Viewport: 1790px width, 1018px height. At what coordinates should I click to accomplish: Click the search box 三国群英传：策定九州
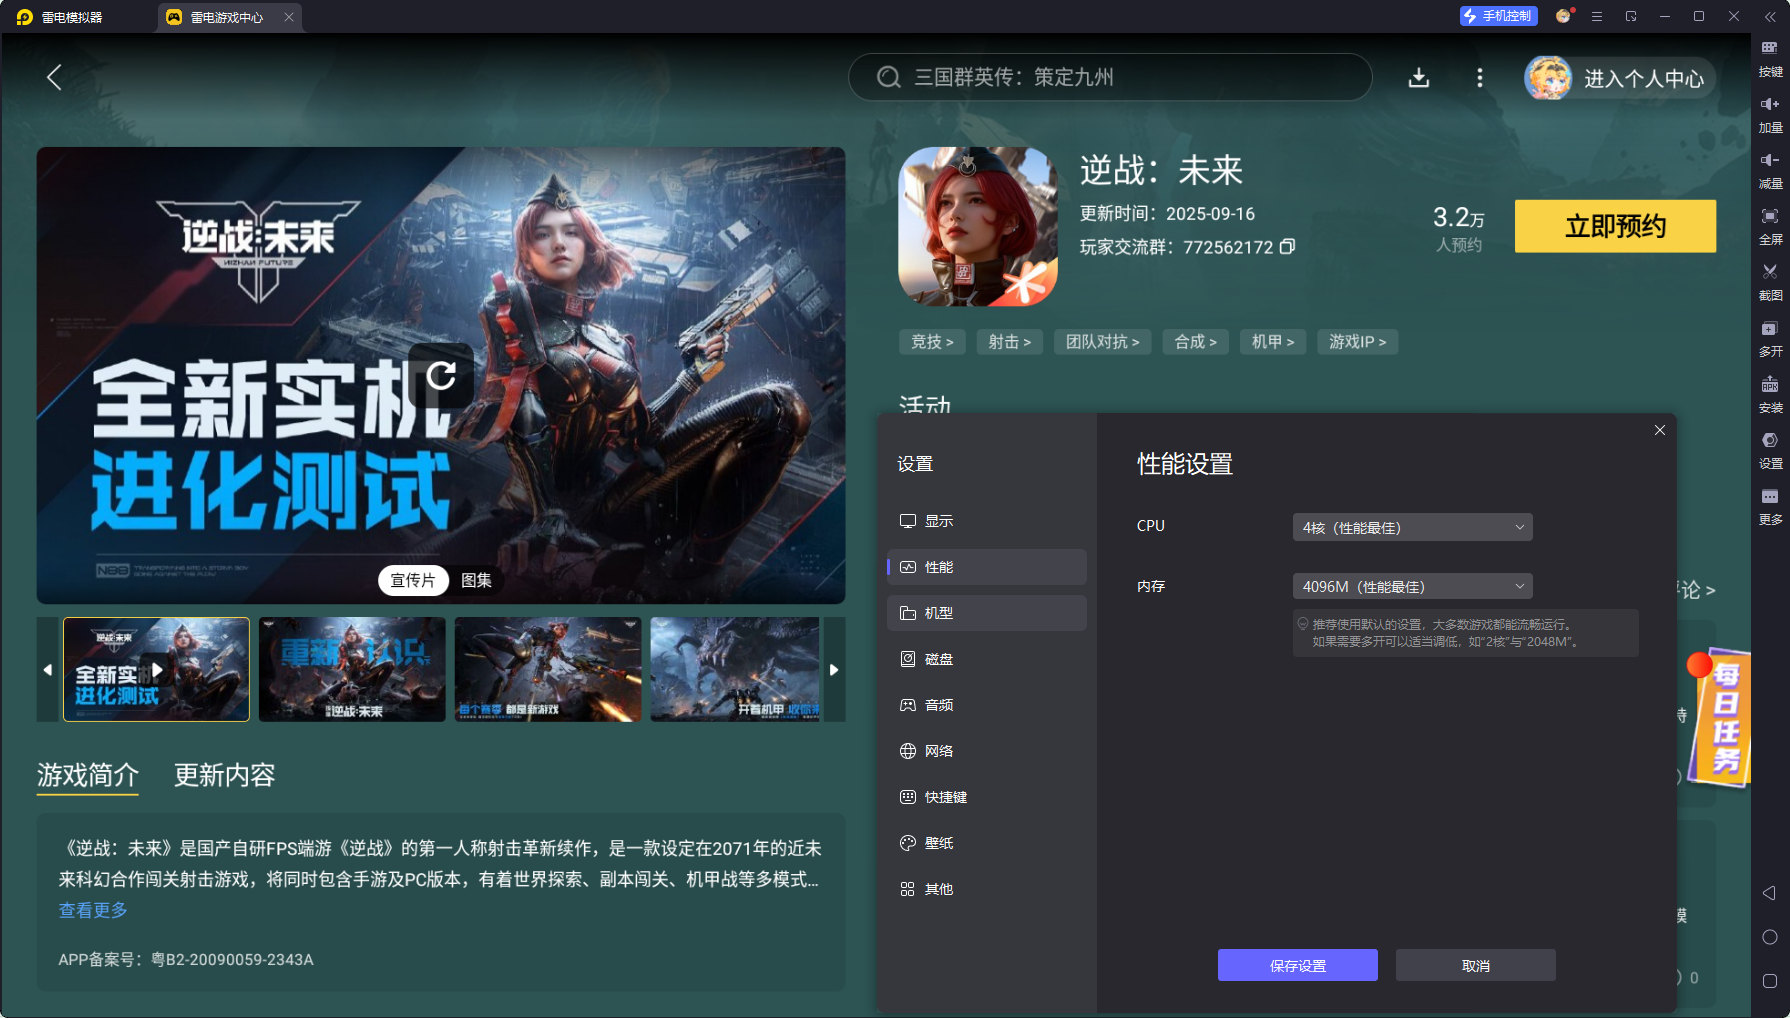1110,77
